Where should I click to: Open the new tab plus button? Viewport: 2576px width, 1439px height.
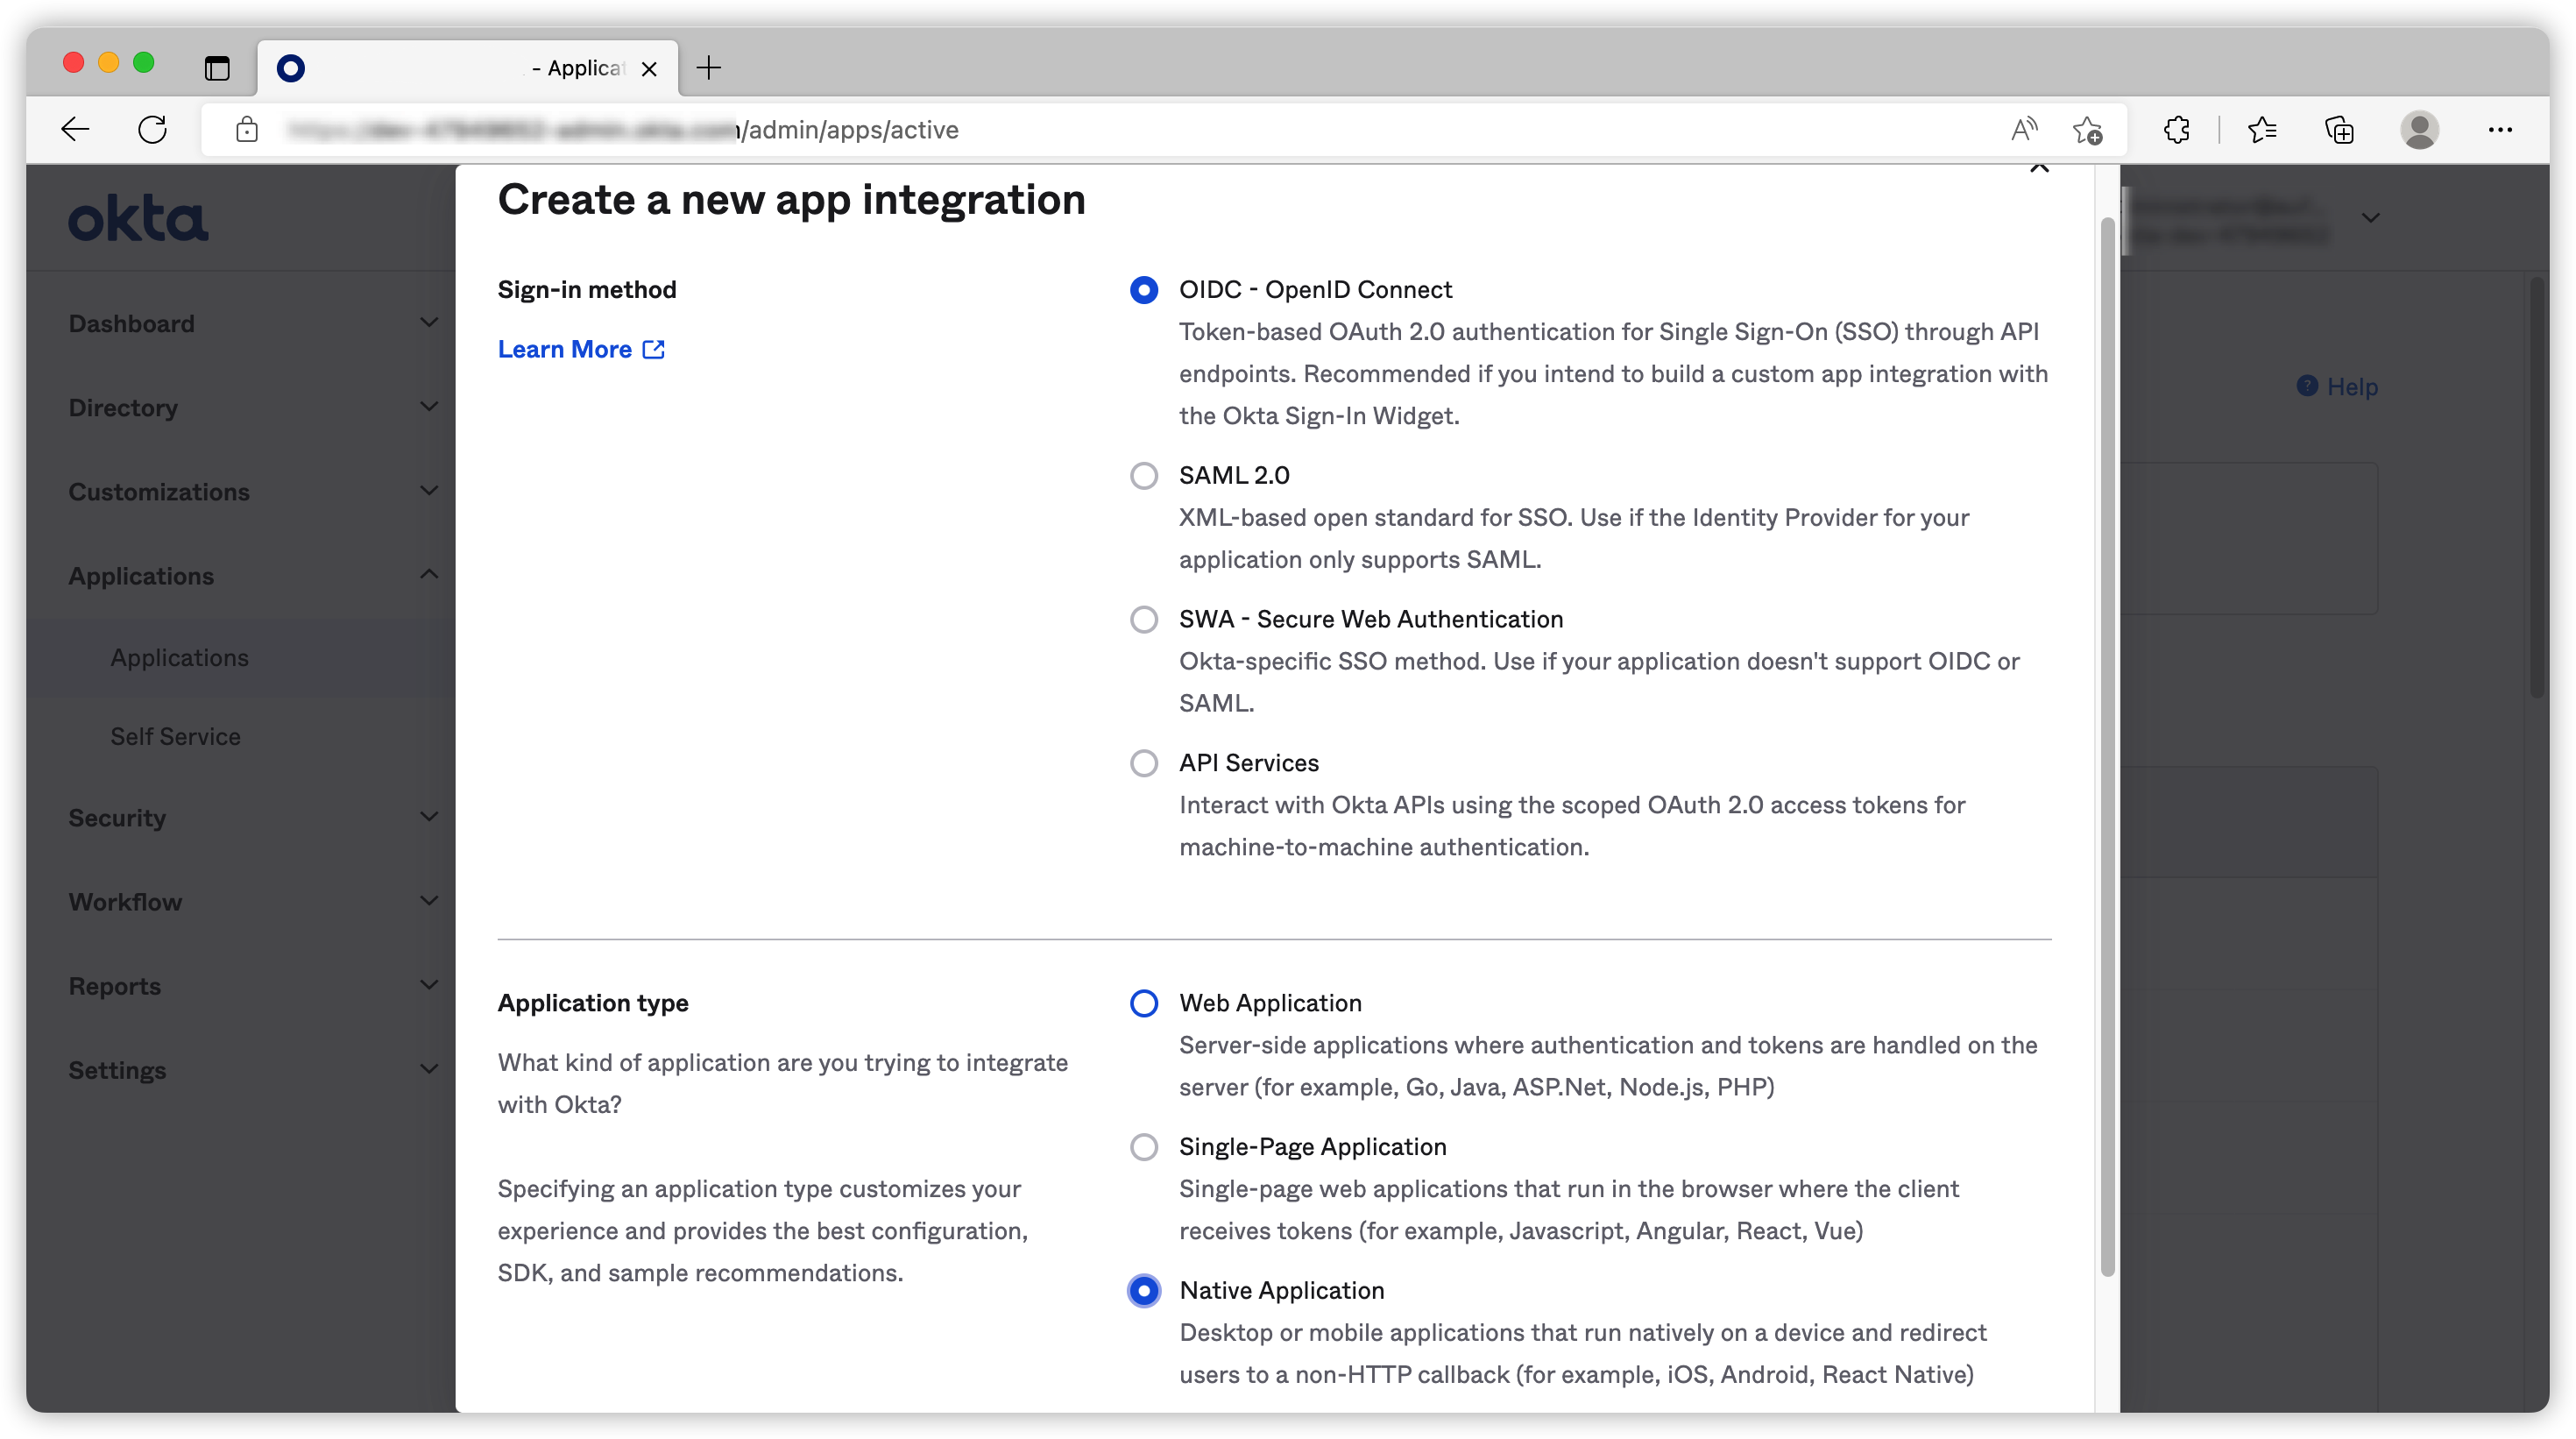(709, 68)
